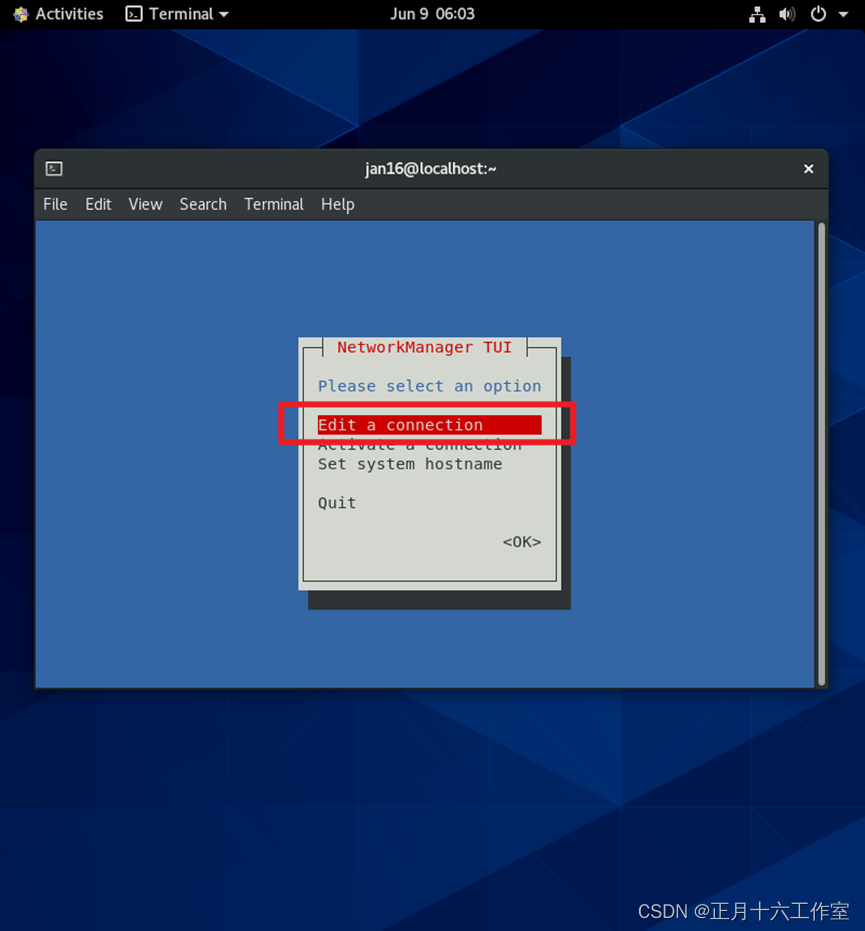Click the Activities overview icon
Screen dimensions: 865x931
click(21, 14)
